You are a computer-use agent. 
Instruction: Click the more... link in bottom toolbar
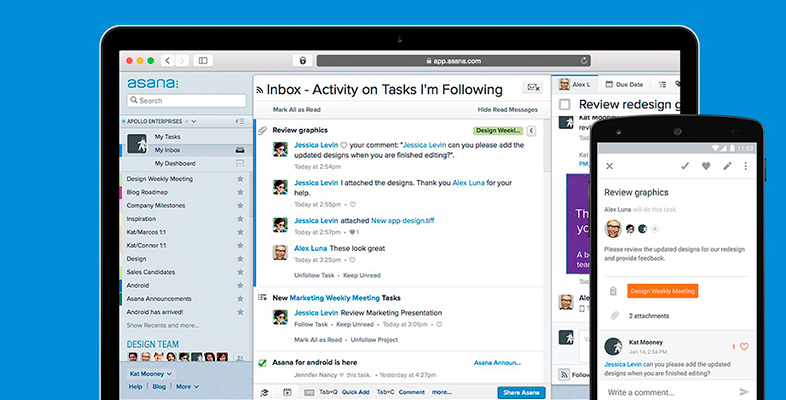tap(442, 392)
